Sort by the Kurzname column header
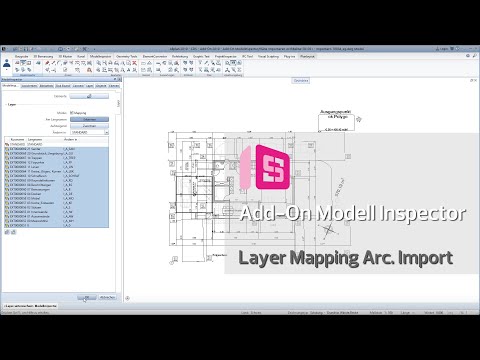This screenshot has height=360, width=480. 17,140
